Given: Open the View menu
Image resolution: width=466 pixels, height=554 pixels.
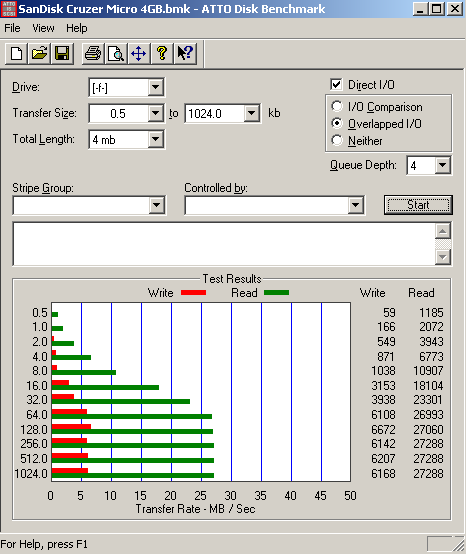Looking at the screenshot, I should click(x=43, y=28).
